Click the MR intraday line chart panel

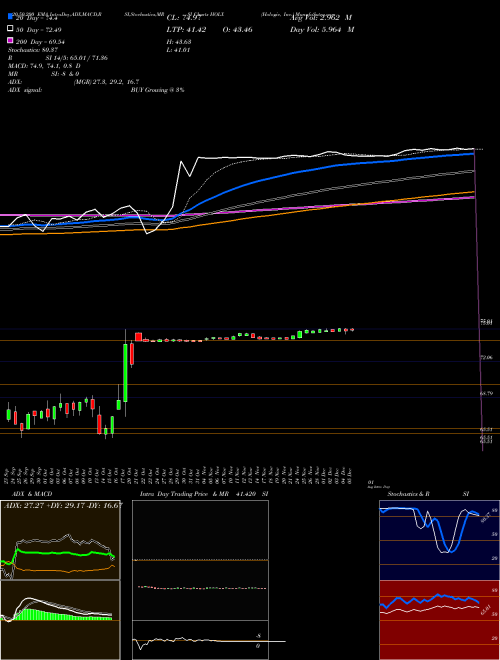pyautogui.click(x=200, y=640)
